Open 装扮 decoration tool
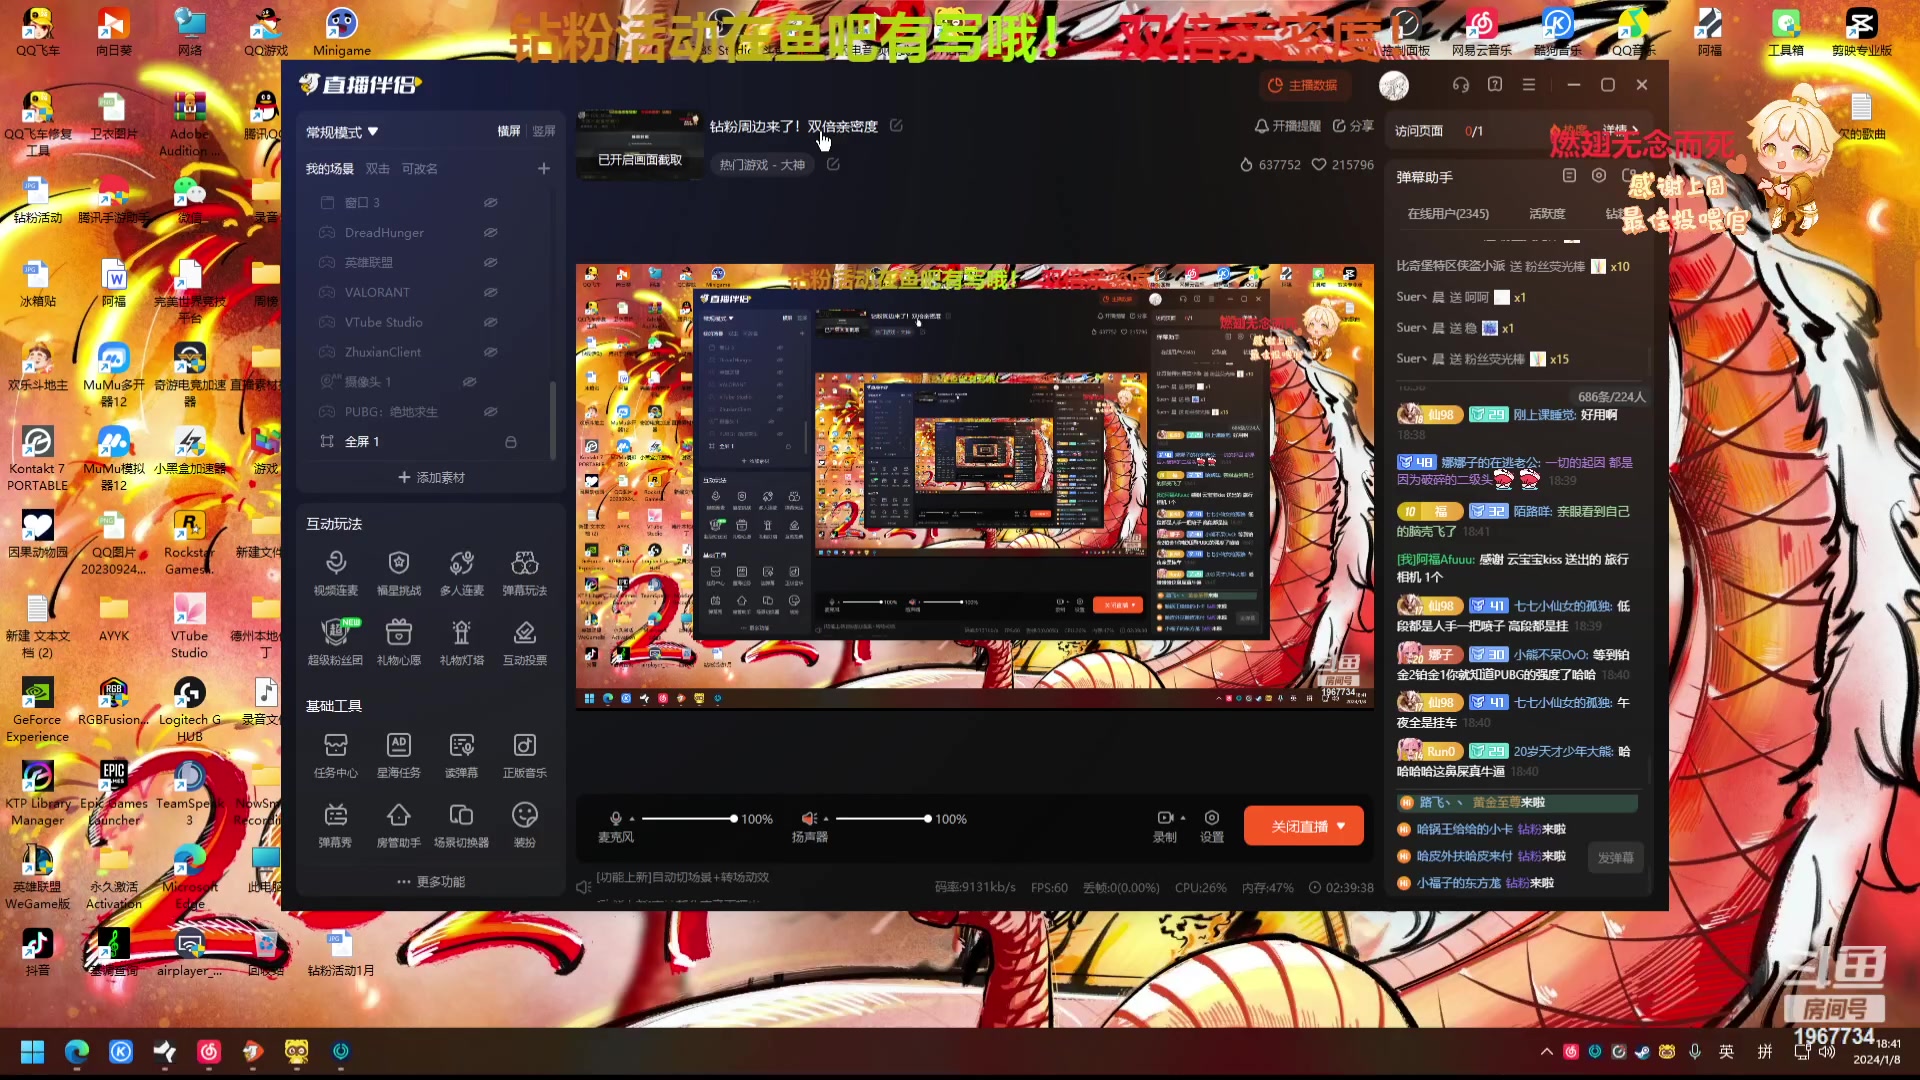This screenshot has width=1920, height=1080. point(525,825)
